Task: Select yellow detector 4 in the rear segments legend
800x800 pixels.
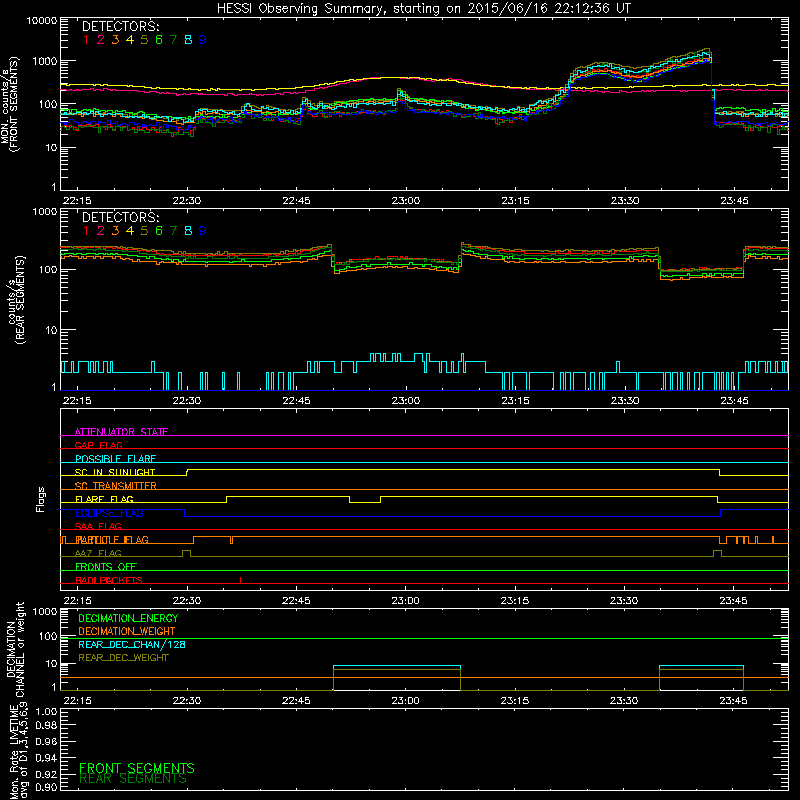Action: click(x=130, y=231)
